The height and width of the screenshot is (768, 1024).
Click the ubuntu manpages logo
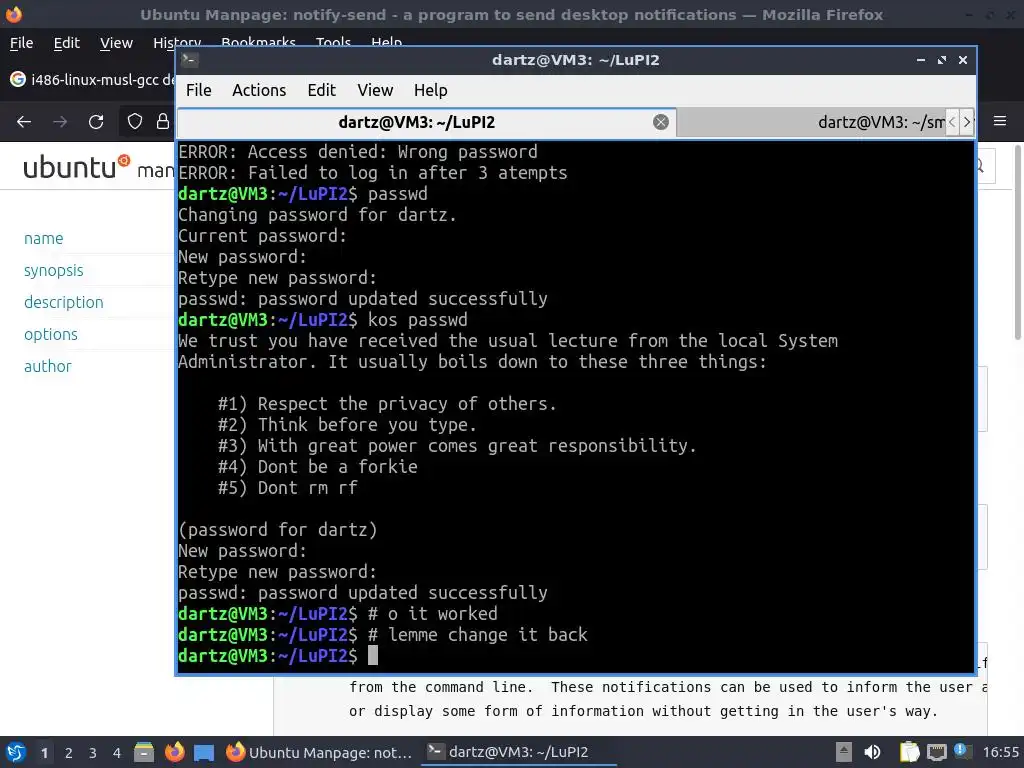pos(77,167)
